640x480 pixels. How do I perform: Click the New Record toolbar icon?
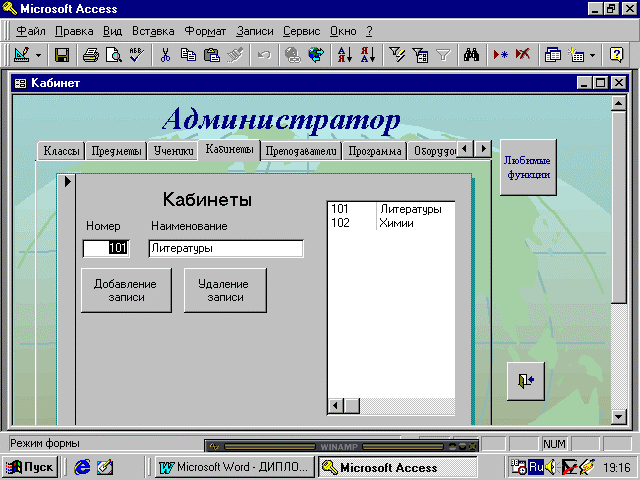tap(501, 55)
